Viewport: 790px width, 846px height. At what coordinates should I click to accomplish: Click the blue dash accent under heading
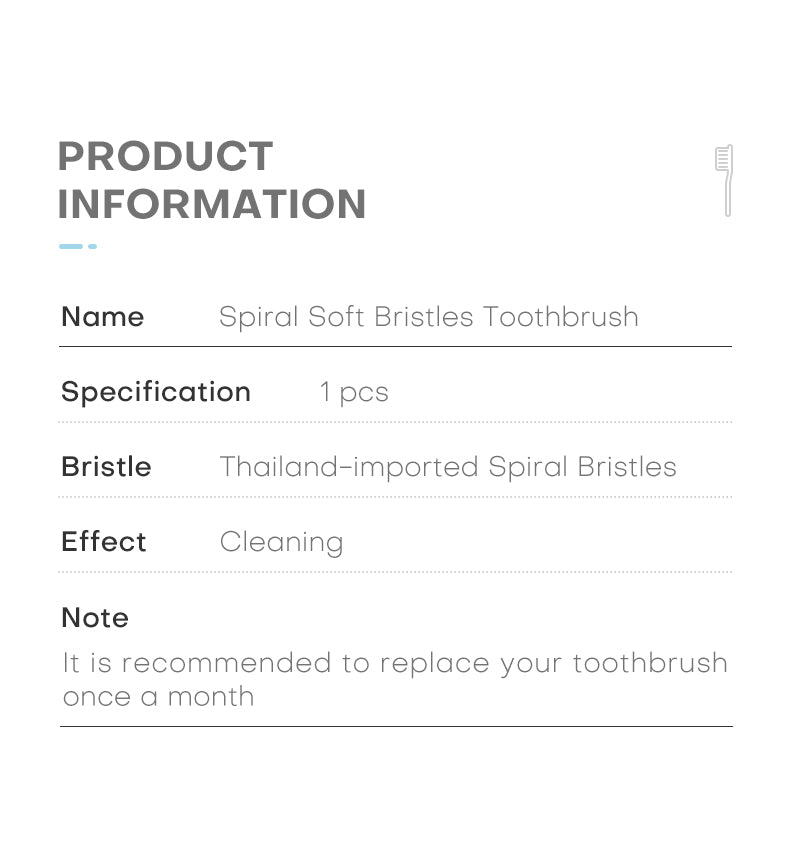[x=71, y=247]
